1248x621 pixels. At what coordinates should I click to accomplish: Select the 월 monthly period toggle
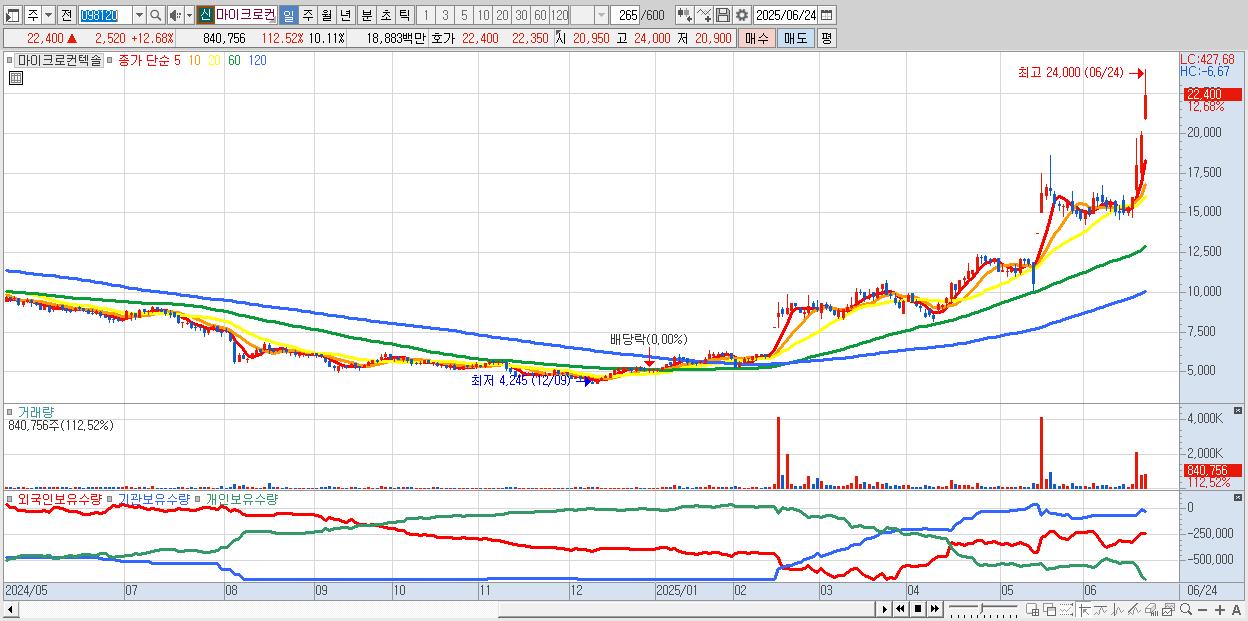(326, 15)
